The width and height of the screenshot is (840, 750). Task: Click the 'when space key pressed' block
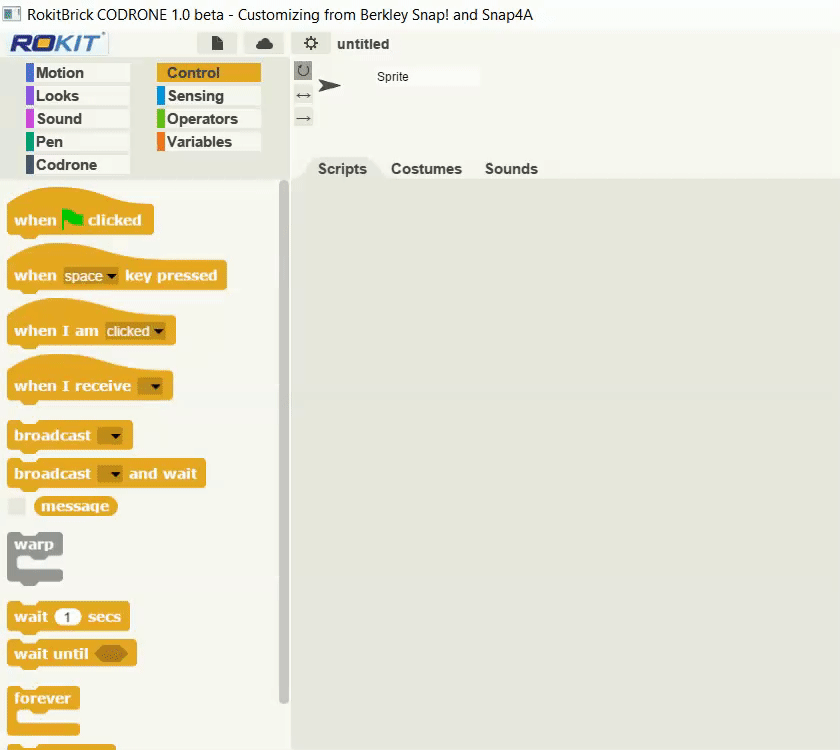click(117, 269)
